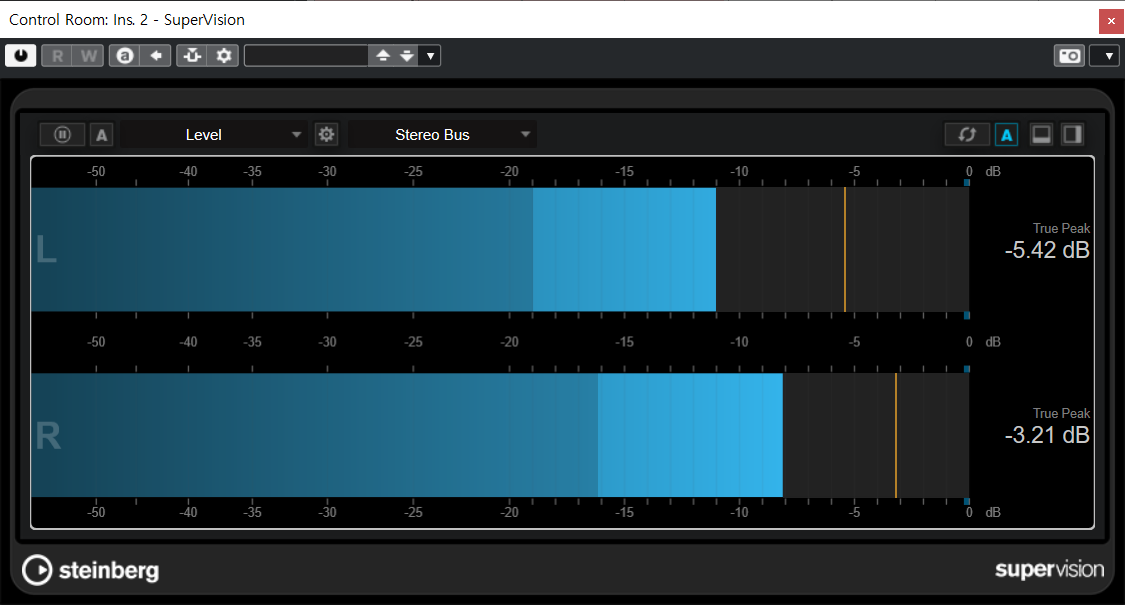Toggle the plugin power bypass button
Screen dimensions: 1125x605
point(20,56)
